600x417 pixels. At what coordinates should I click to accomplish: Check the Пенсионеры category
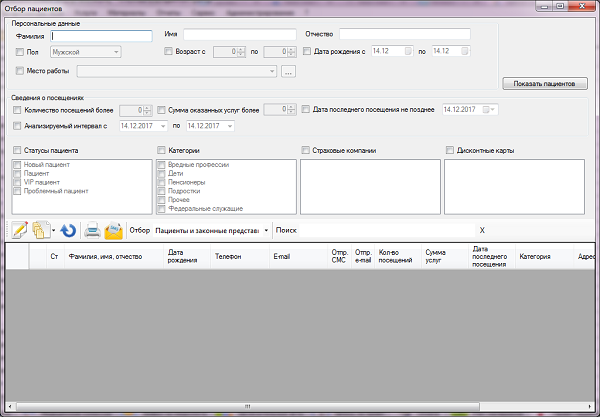[x=161, y=182]
